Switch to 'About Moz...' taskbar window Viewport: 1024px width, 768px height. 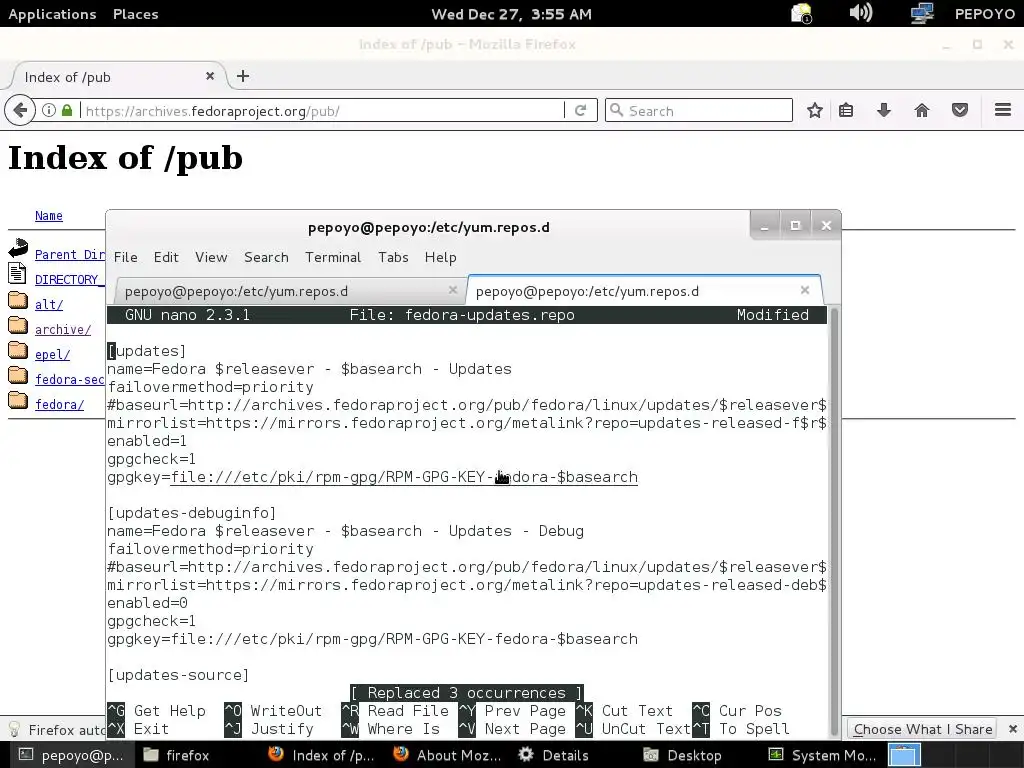click(448, 756)
